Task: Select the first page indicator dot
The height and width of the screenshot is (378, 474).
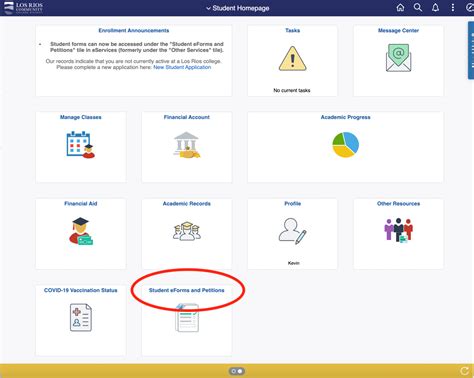Action: pyautogui.click(x=234, y=371)
